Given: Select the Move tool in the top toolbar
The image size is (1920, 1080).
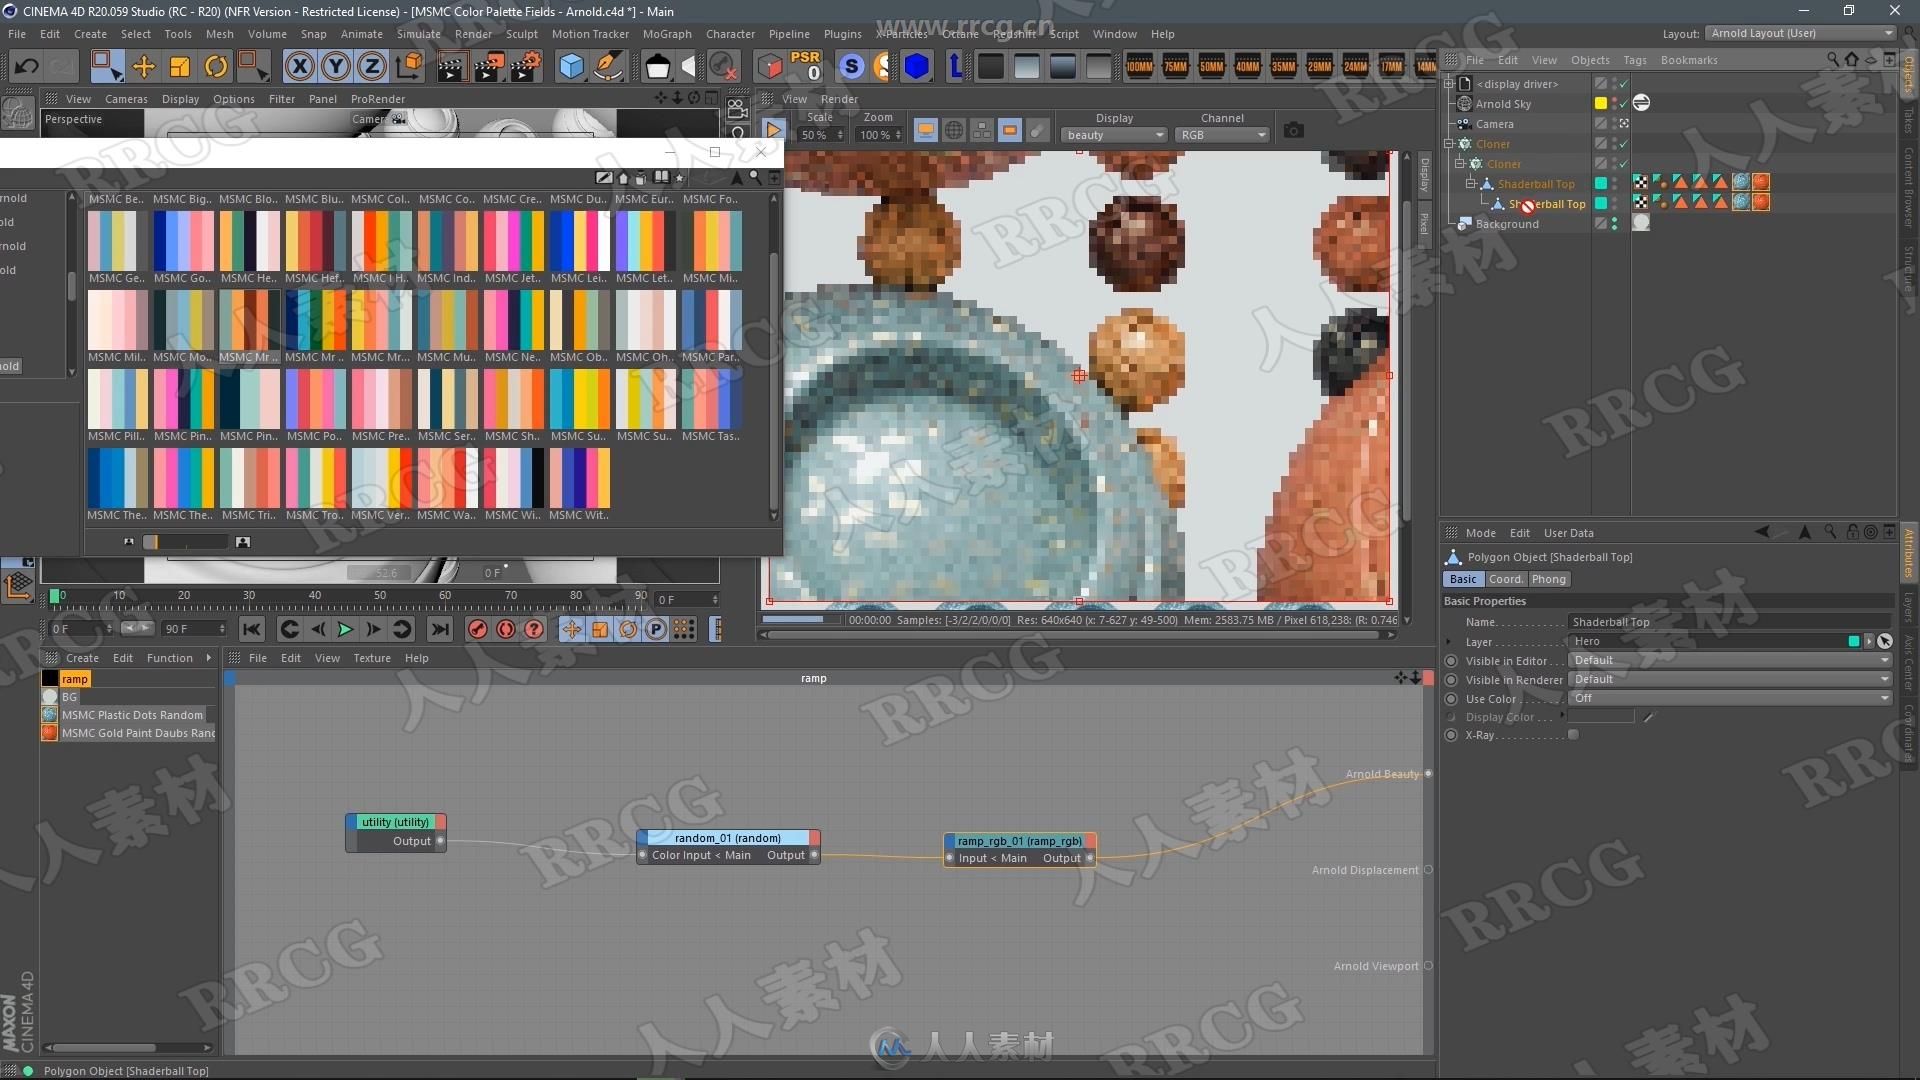Looking at the screenshot, I should pyautogui.click(x=144, y=67).
